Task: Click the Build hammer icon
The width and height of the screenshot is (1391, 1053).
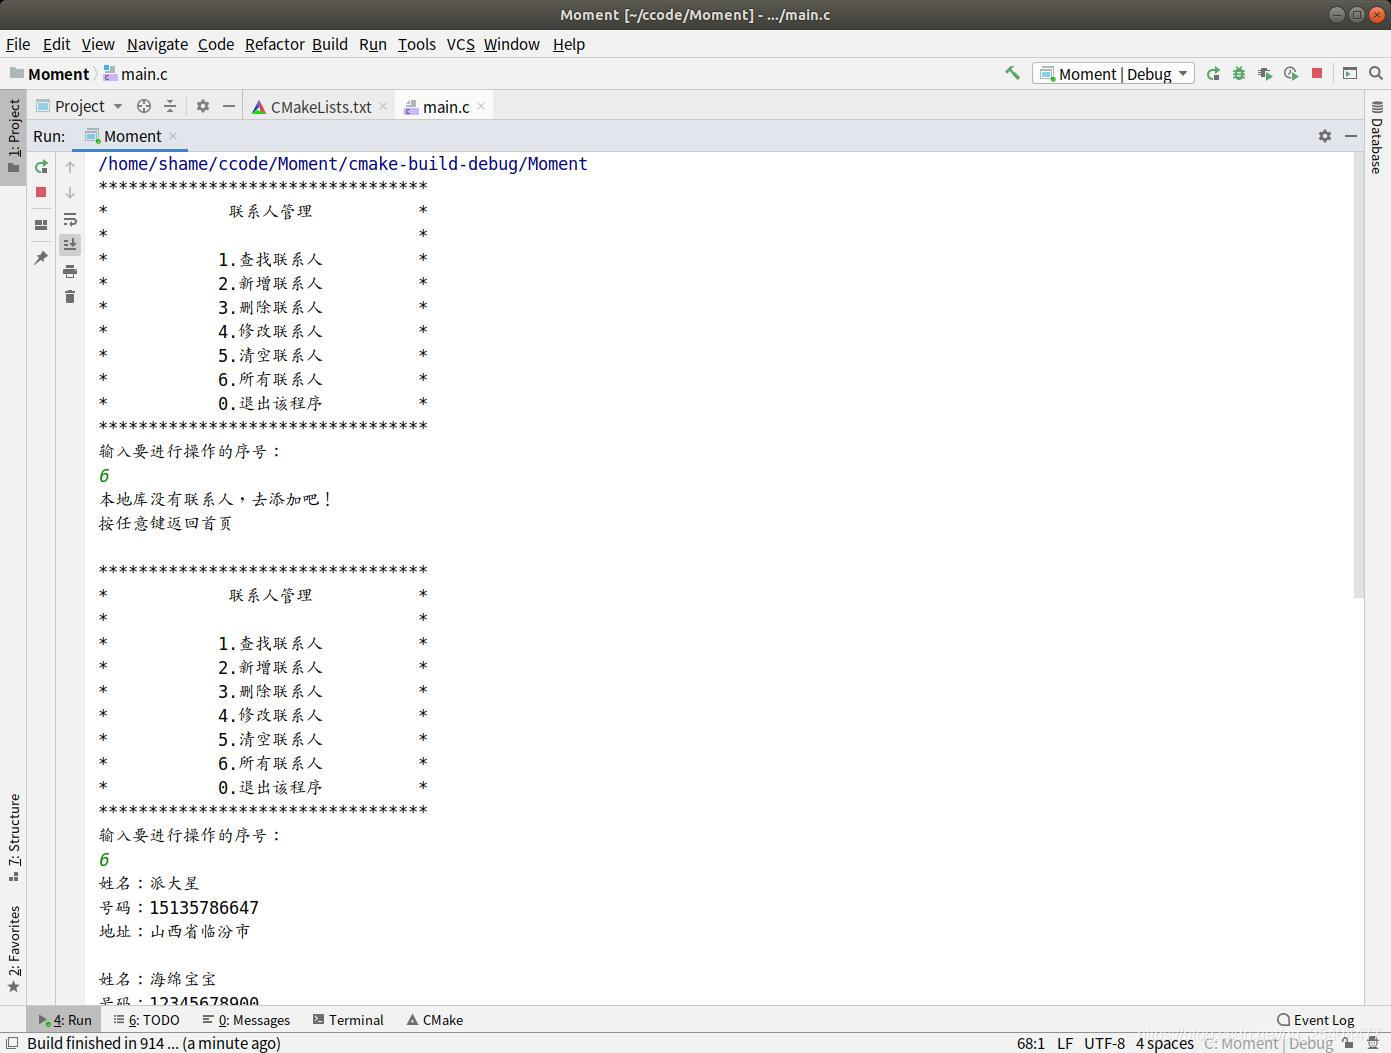Action: coord(1012,73)
